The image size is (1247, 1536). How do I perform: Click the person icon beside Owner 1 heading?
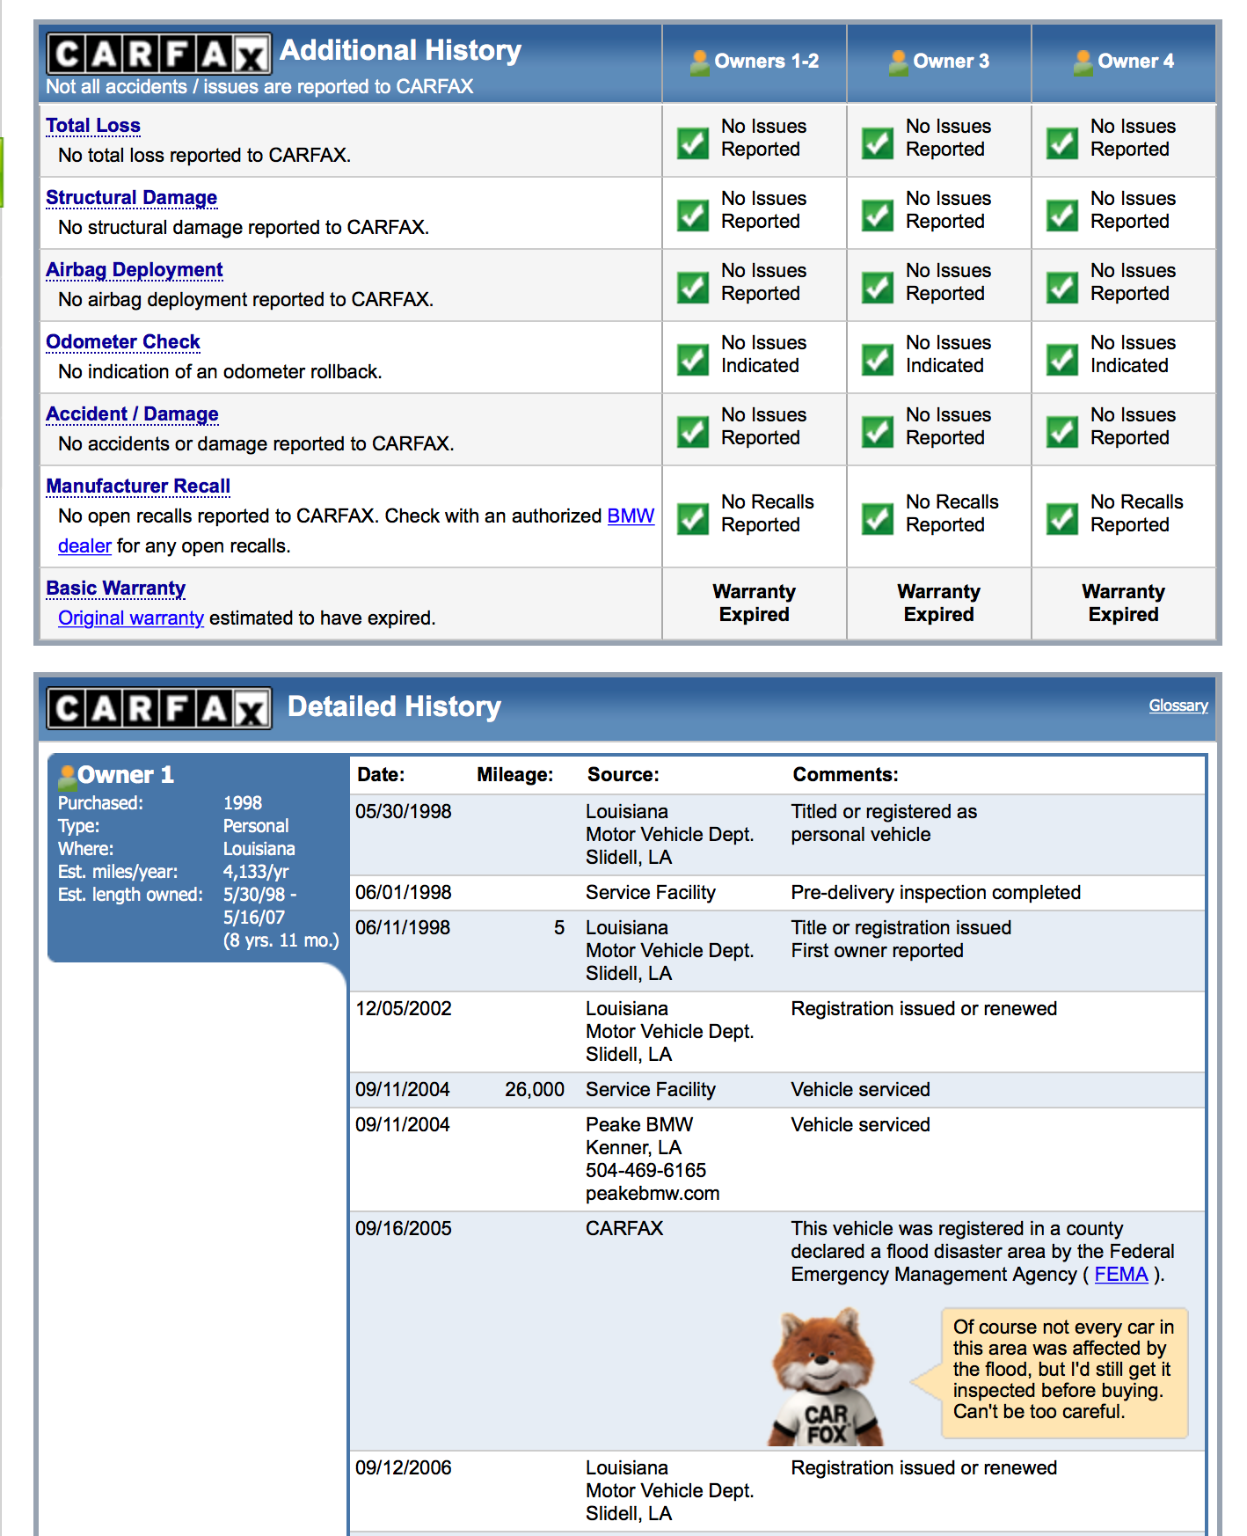(x=67, y=776)
